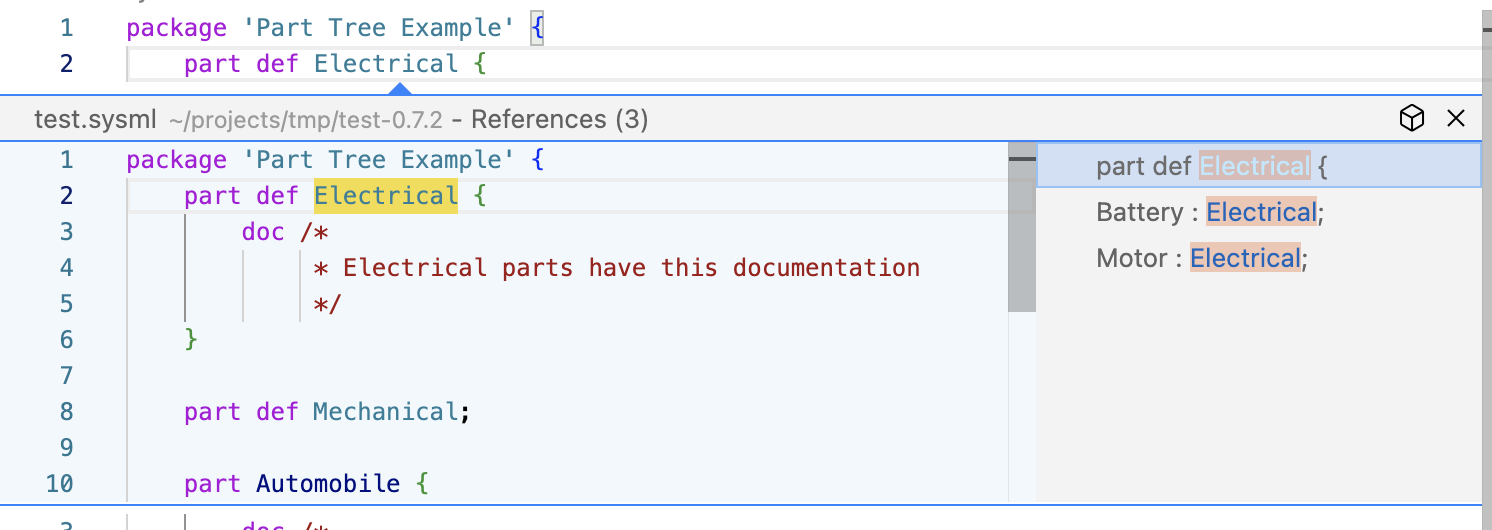Click Automobile part name on line 10
1492x530 pixels.
click(328, 484)
